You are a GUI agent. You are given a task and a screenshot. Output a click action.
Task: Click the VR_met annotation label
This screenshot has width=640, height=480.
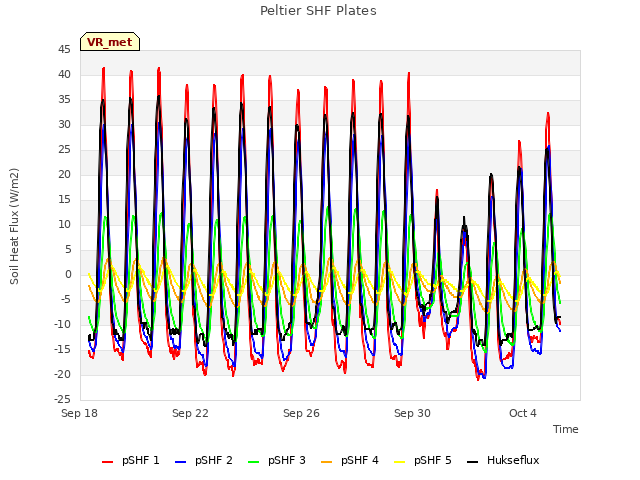(110, 42)
